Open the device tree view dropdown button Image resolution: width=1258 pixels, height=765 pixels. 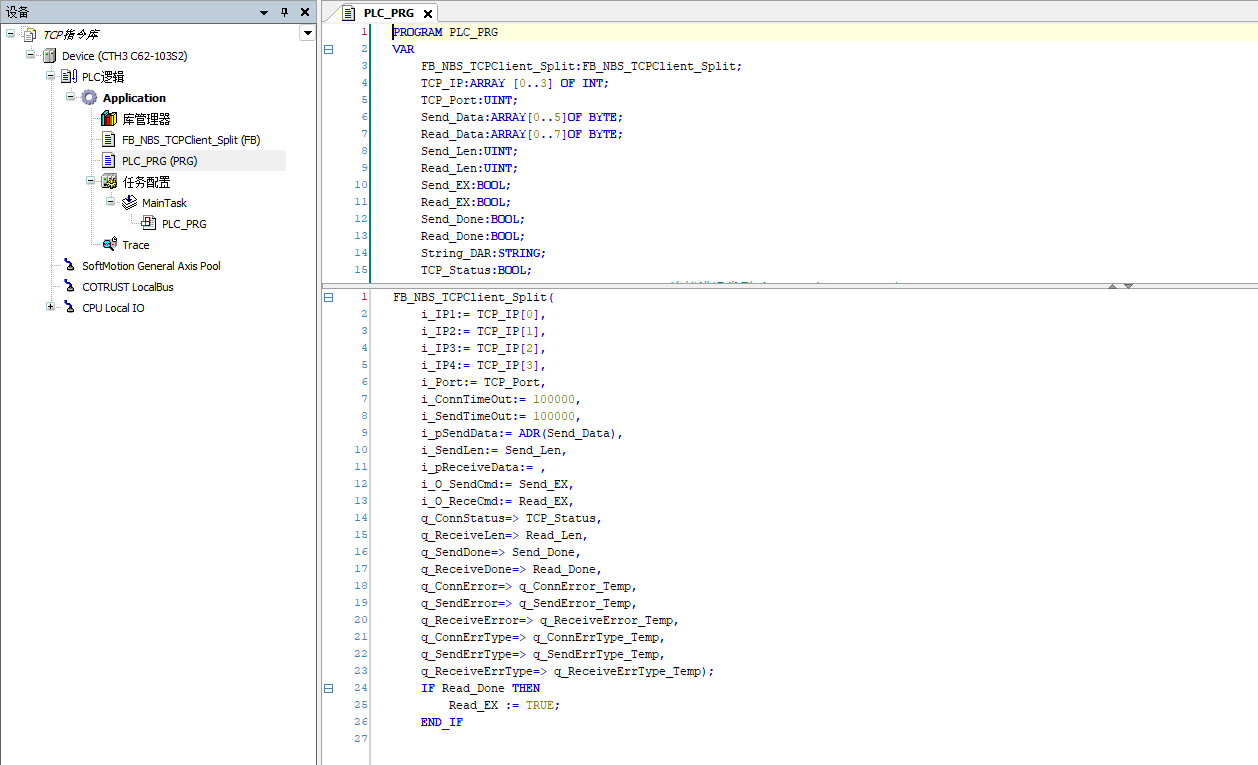coord(307,34)
